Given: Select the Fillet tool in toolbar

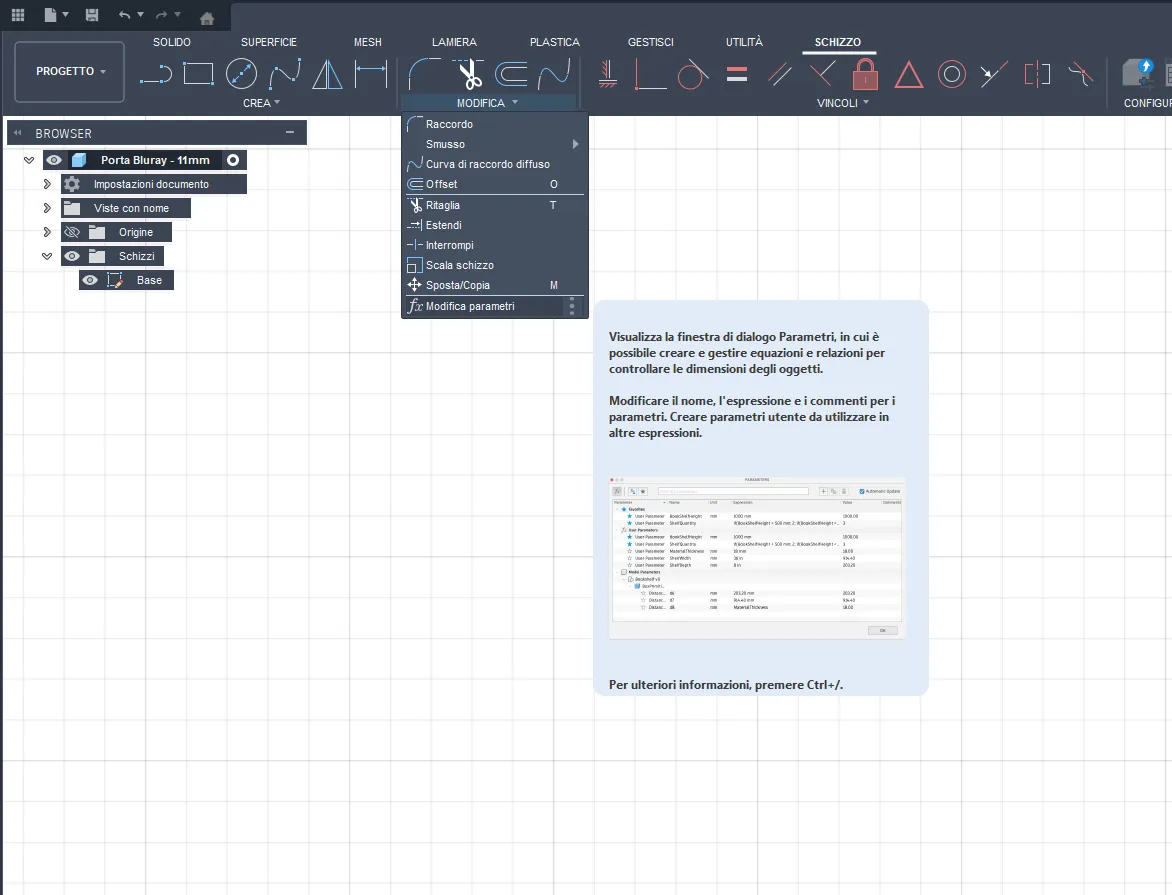Looking at the screenshot, I should (x=424, y=74).
